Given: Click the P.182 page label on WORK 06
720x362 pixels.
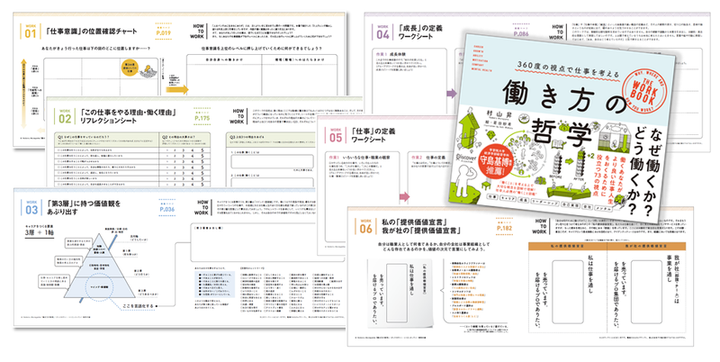Looking at the screenshot, I should (x=505, y=228).
